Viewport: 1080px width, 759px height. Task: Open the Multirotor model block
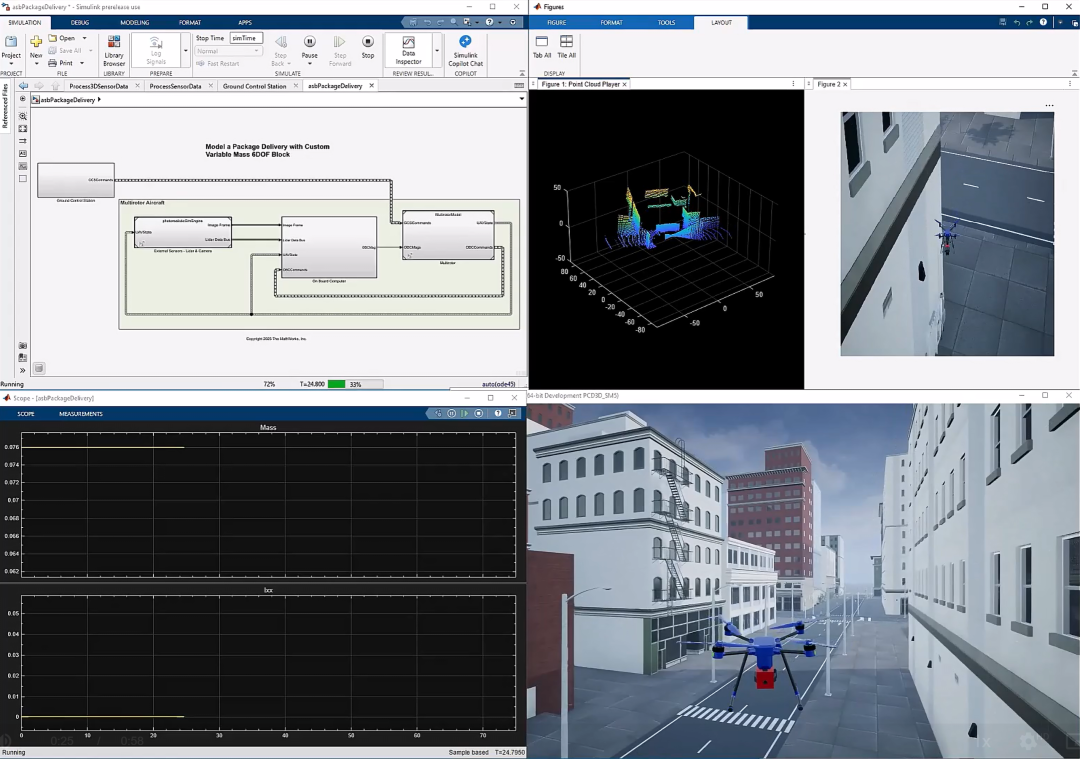448,235
